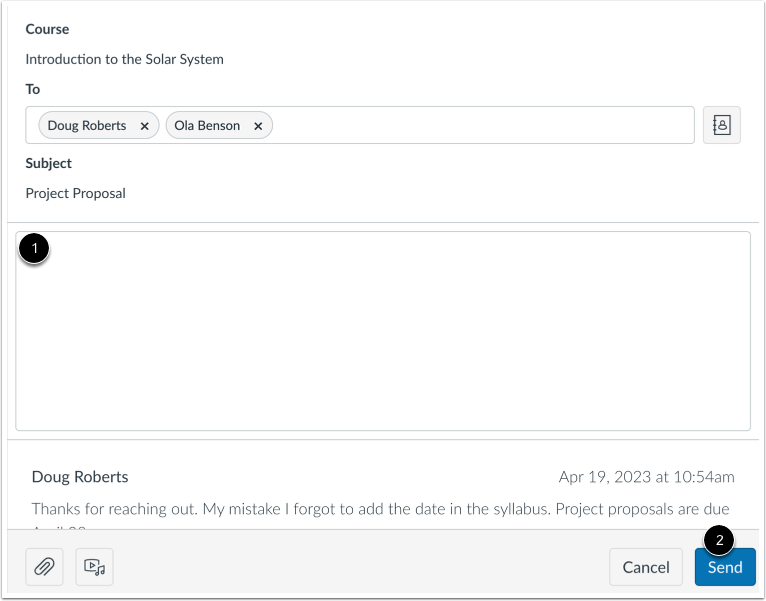
Task: Open the address book icon
Action: point(721,125)
